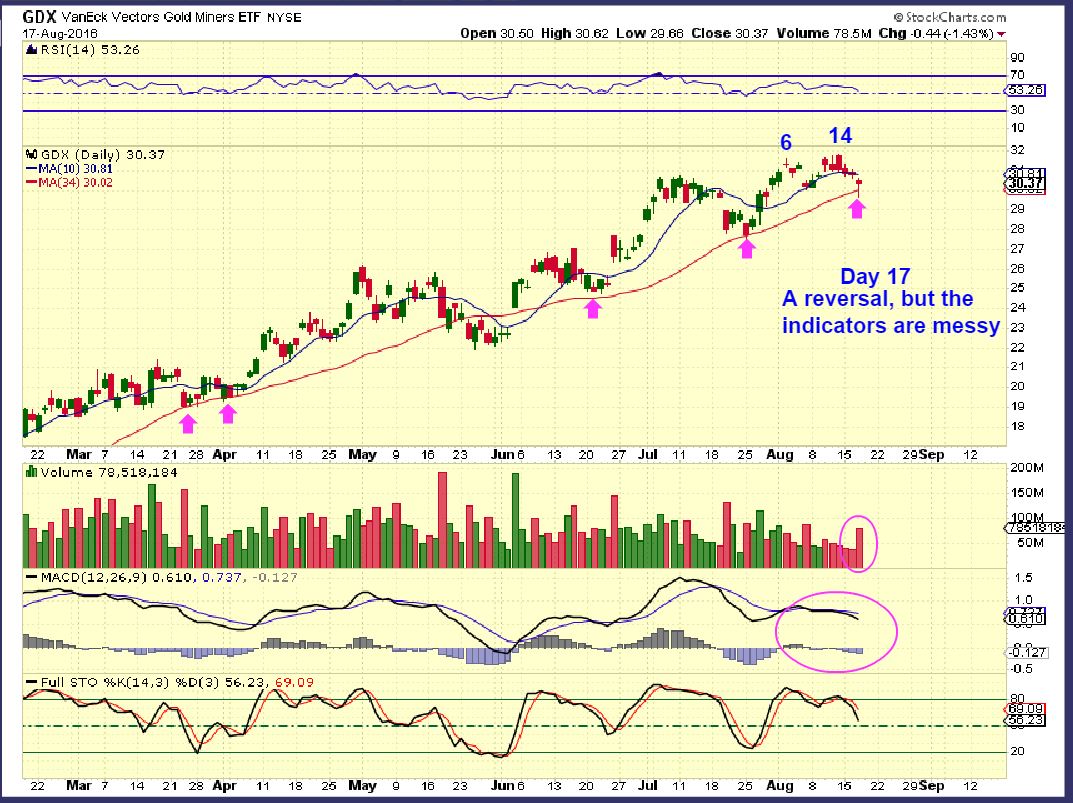This screenshot has height=803, width=1073.
Task: Click the 150M level on the volume axis
Action: [x=1026, y=493]
